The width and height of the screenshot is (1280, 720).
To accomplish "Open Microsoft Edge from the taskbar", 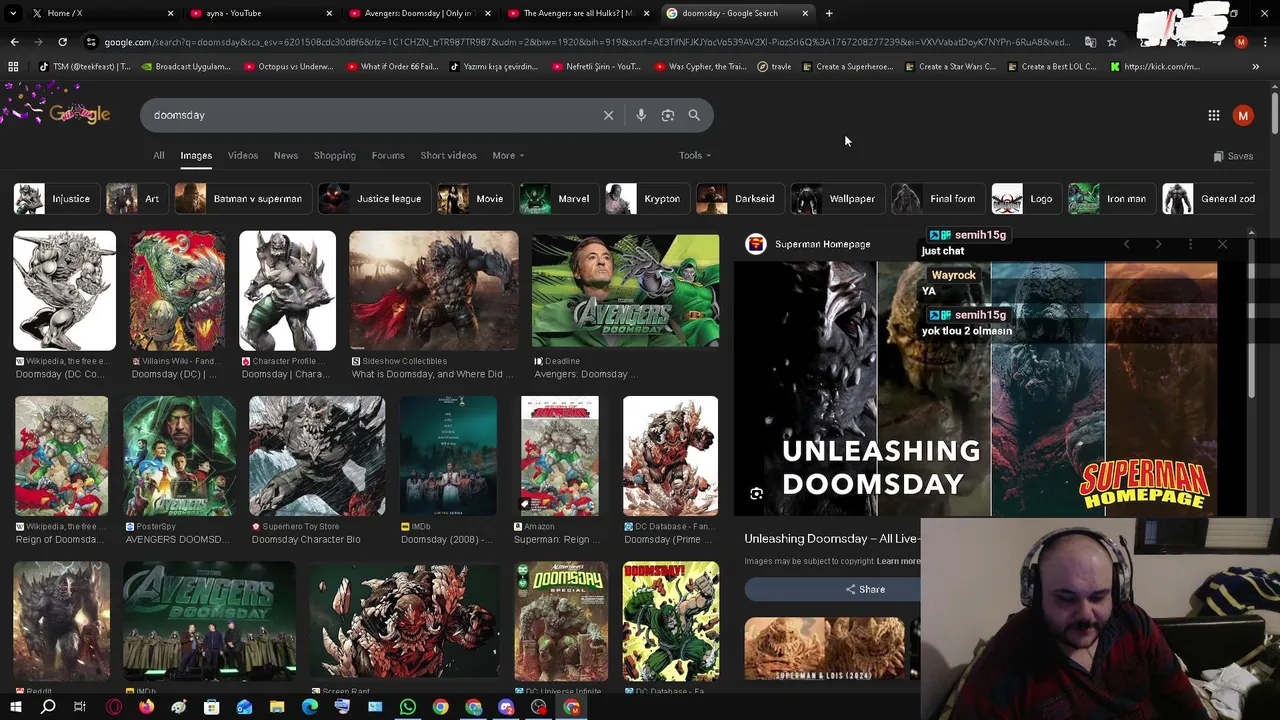I will 310,707.
